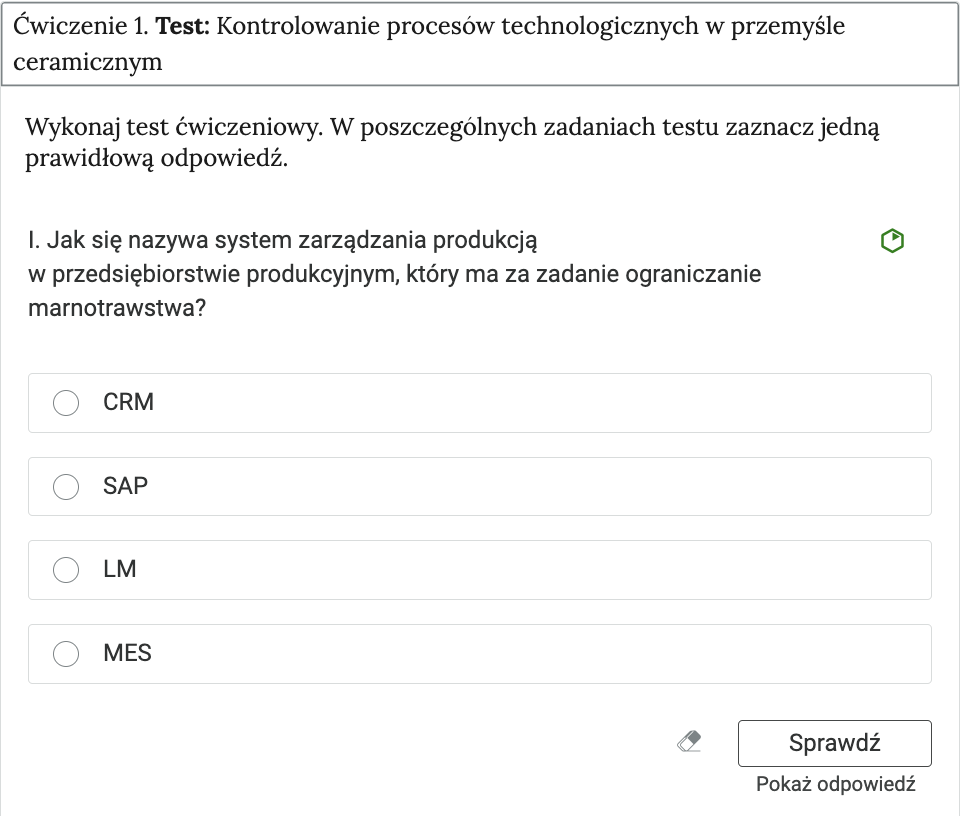Select the MES radio button
Screen dimensions: 960x816
[66, 654]
